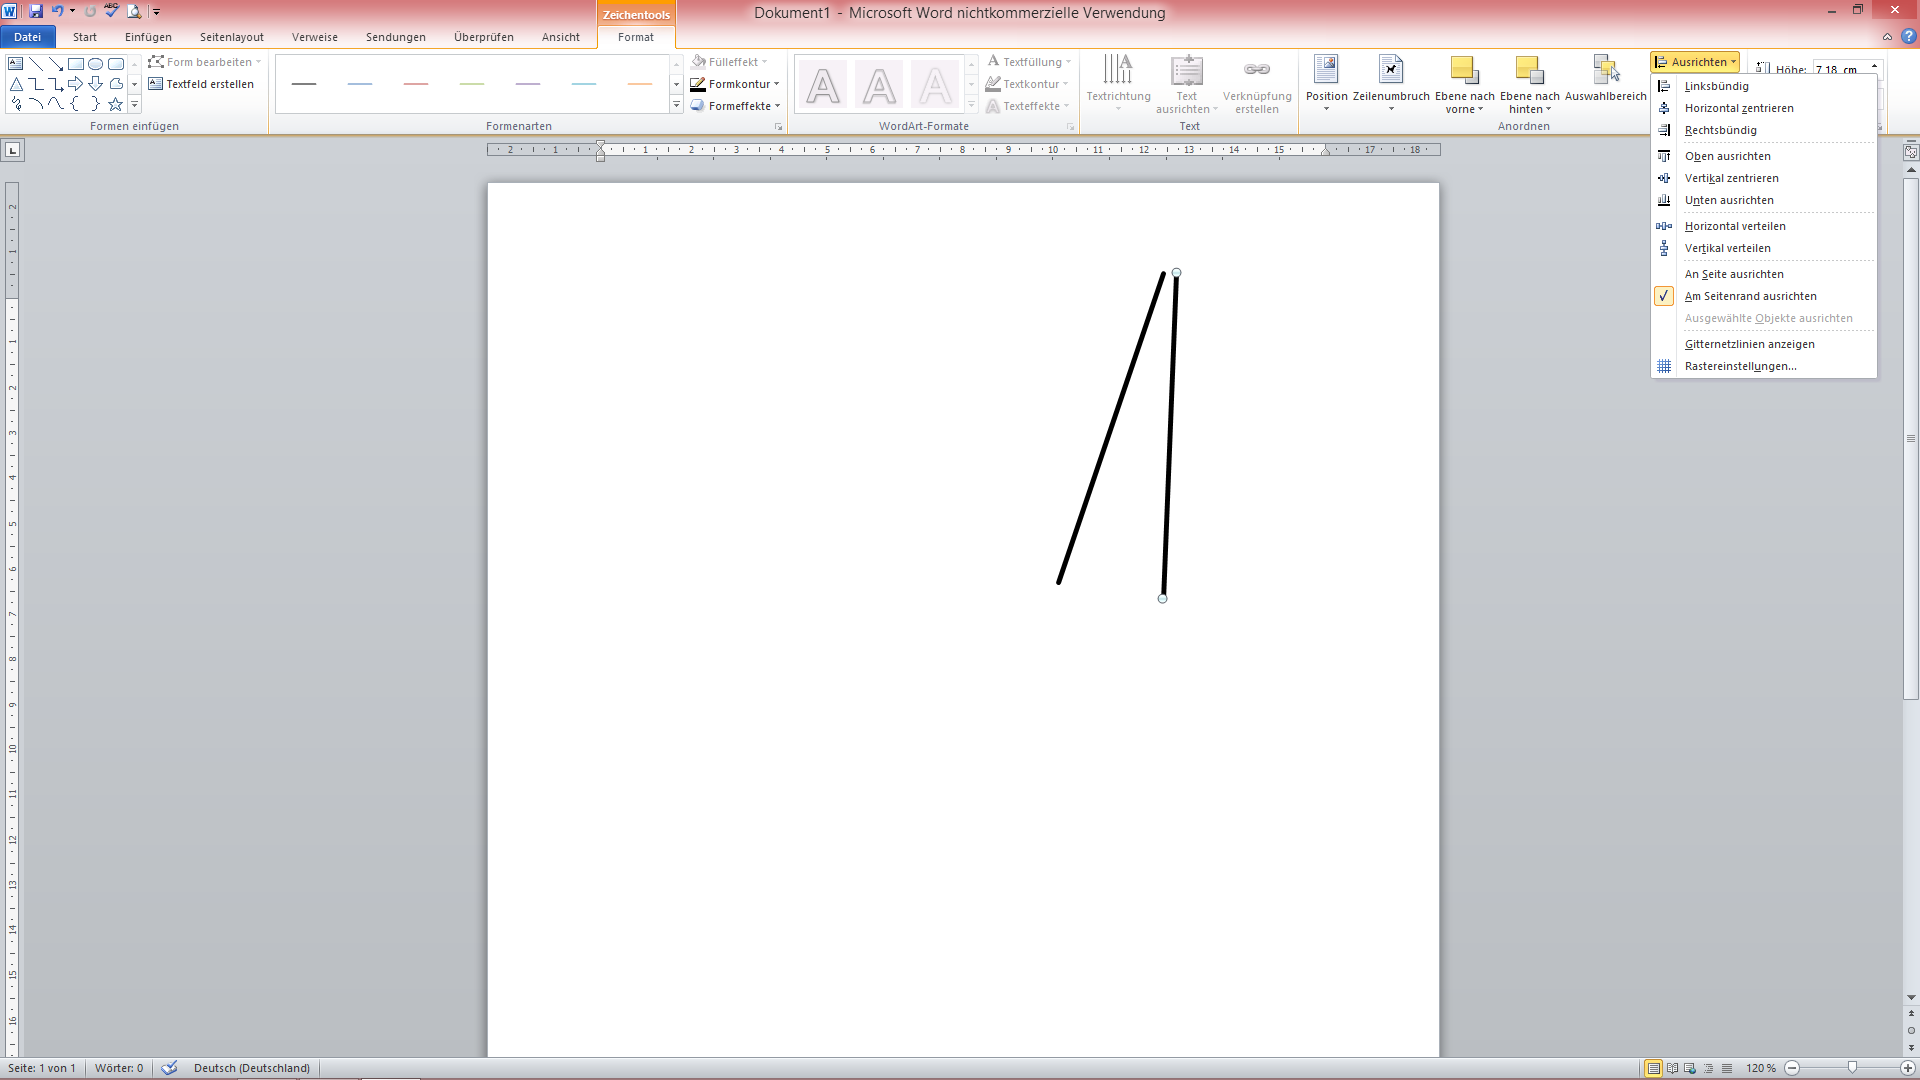Open Text ausrichten menu
The height and width of the screenshot is (1080, 1920).
point(1186,84)
